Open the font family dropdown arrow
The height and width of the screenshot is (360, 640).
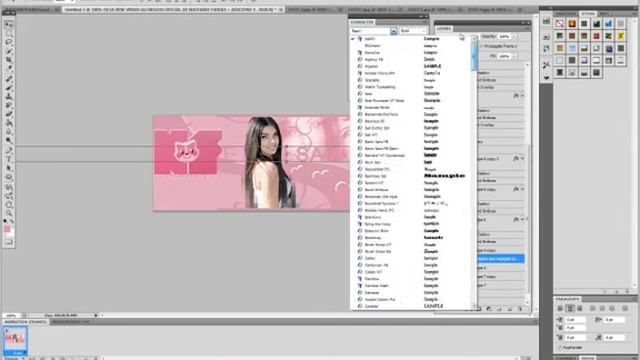tap(393, 31)
